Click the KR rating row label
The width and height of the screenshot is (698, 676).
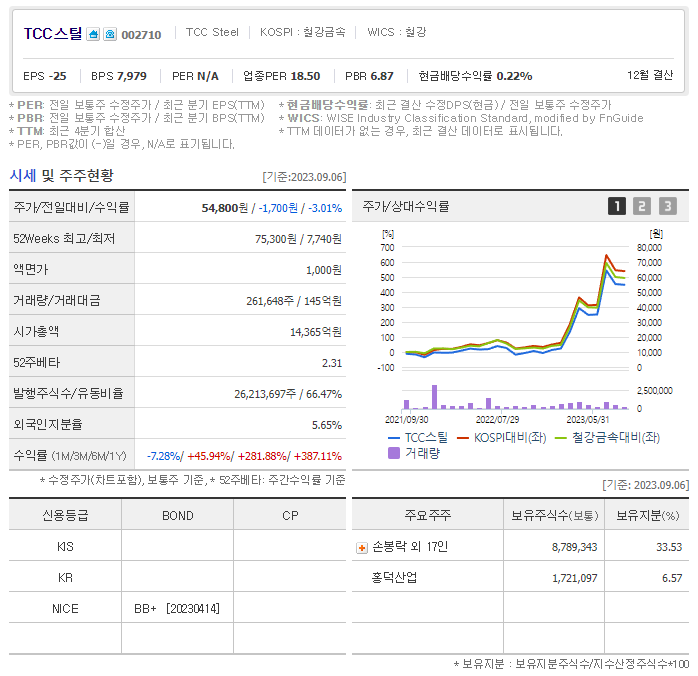pos(65,578)
